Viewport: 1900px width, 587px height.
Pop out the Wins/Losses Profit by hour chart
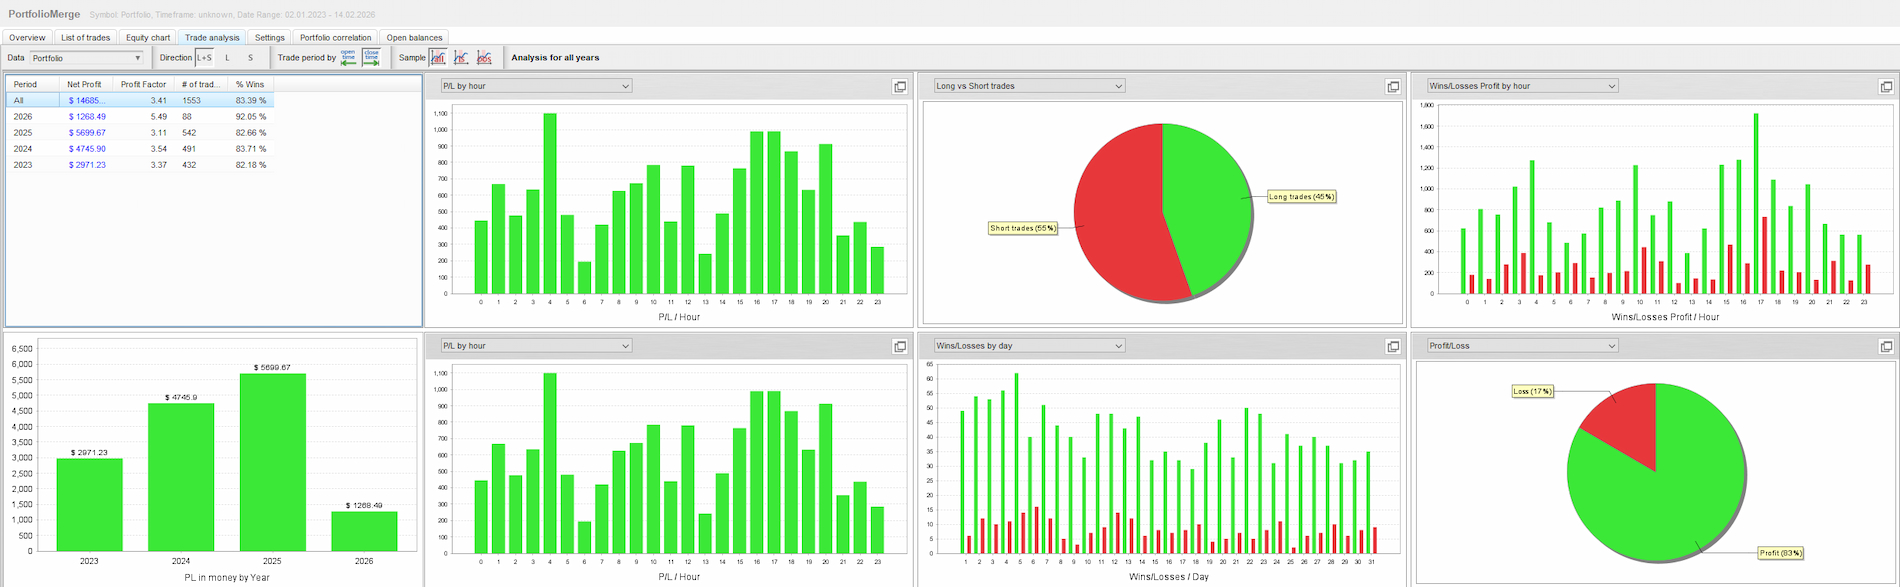click(x=1886, y=87)
